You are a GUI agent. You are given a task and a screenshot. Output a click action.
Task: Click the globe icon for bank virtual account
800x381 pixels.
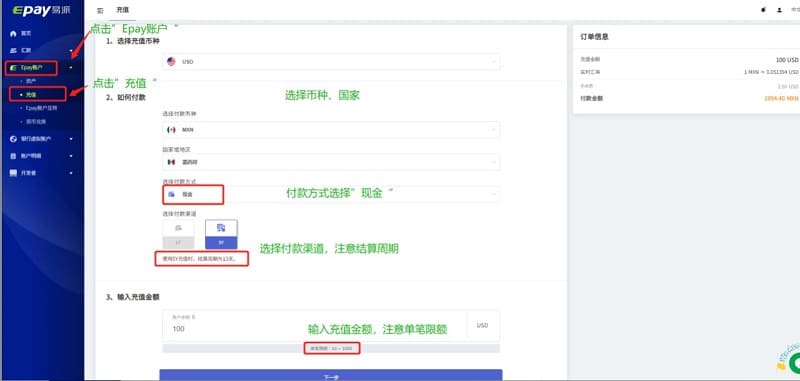coord(14,139)
